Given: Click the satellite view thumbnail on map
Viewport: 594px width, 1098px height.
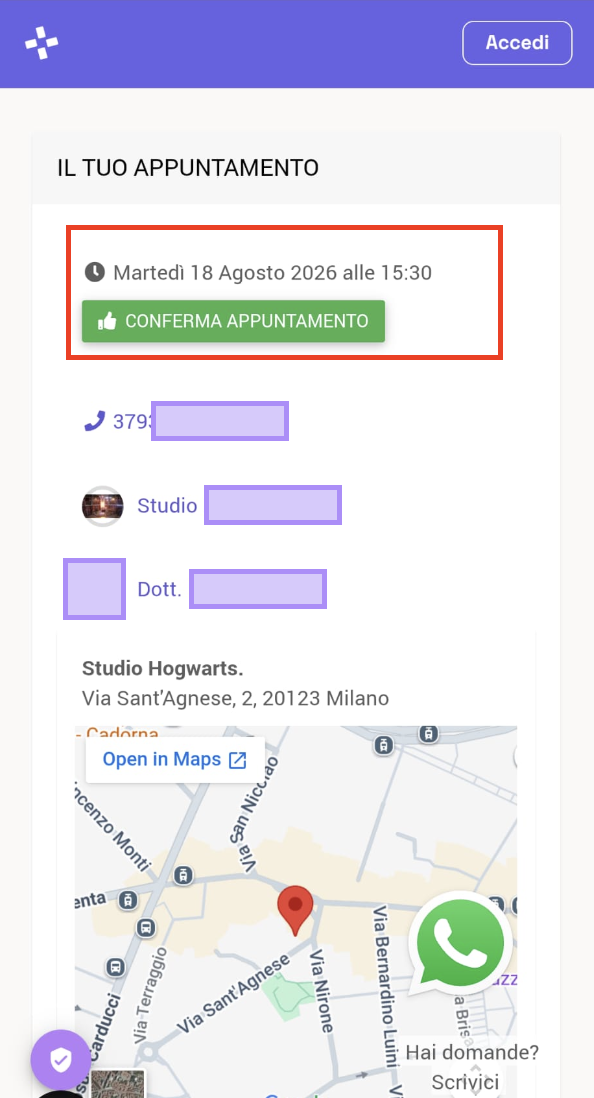Looking at the screenshot, I should pyautogui.click(x=118, y=1084).
